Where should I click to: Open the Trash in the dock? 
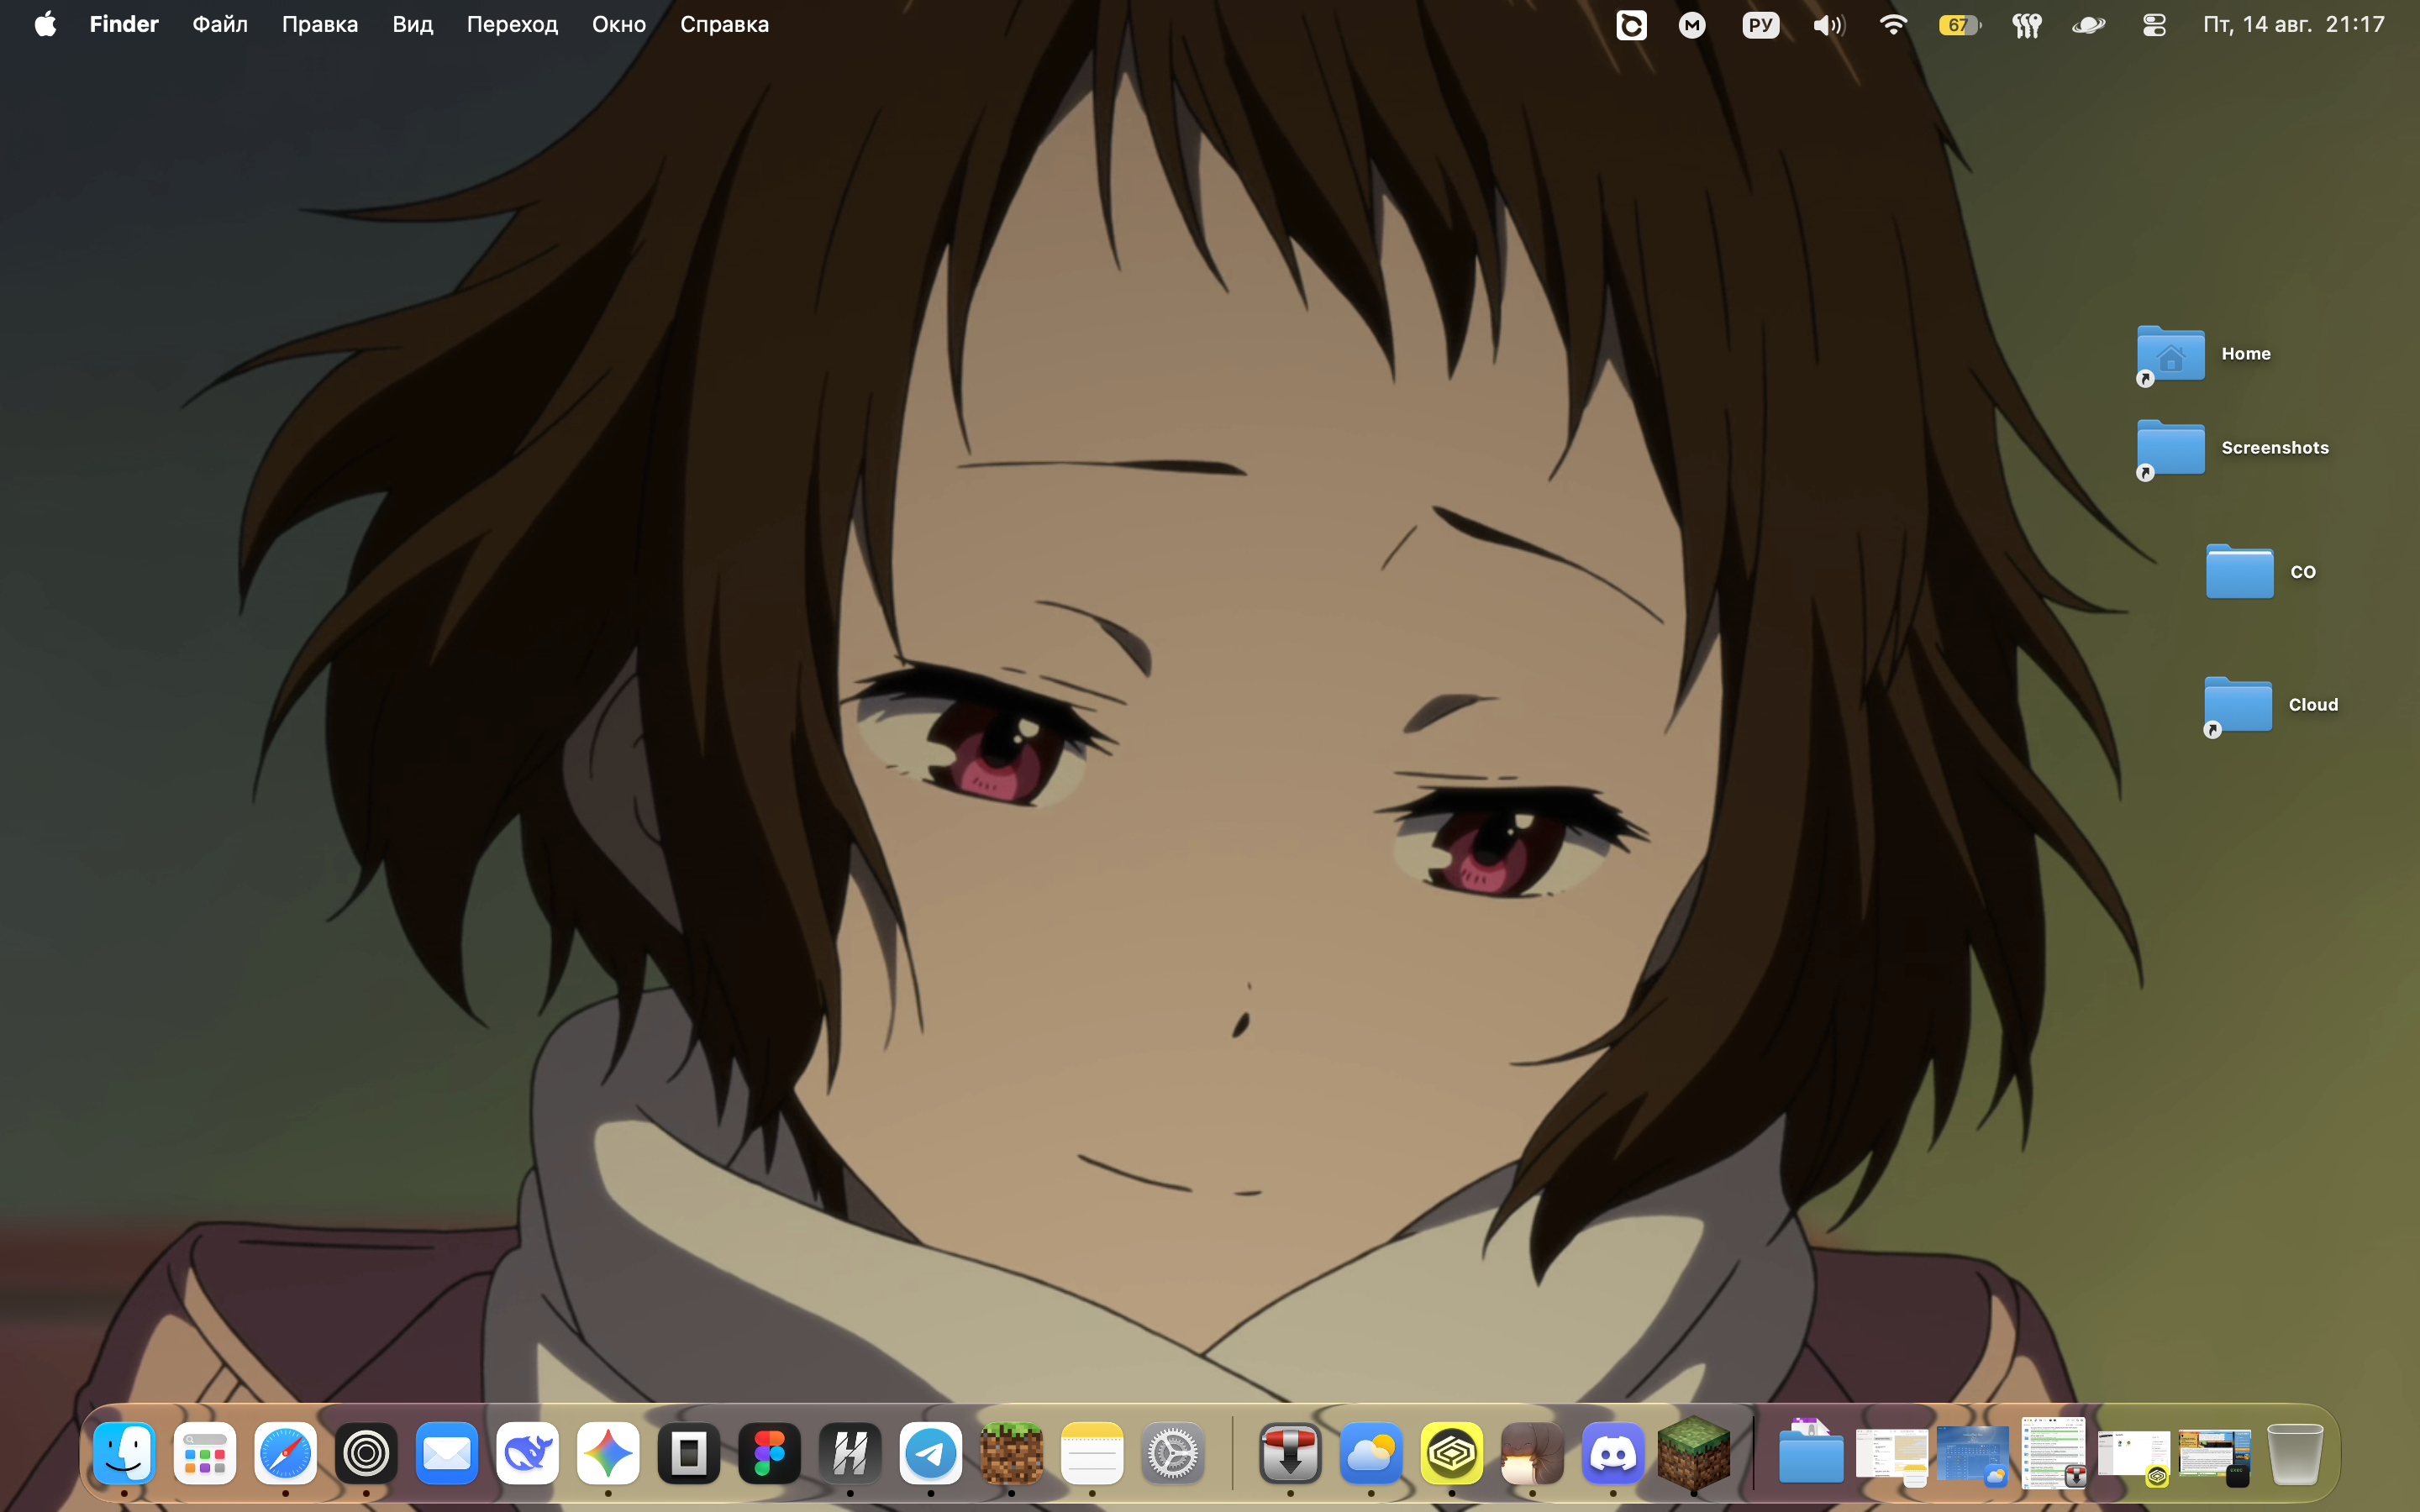pyautogui.click(x=2295, y=1453)
